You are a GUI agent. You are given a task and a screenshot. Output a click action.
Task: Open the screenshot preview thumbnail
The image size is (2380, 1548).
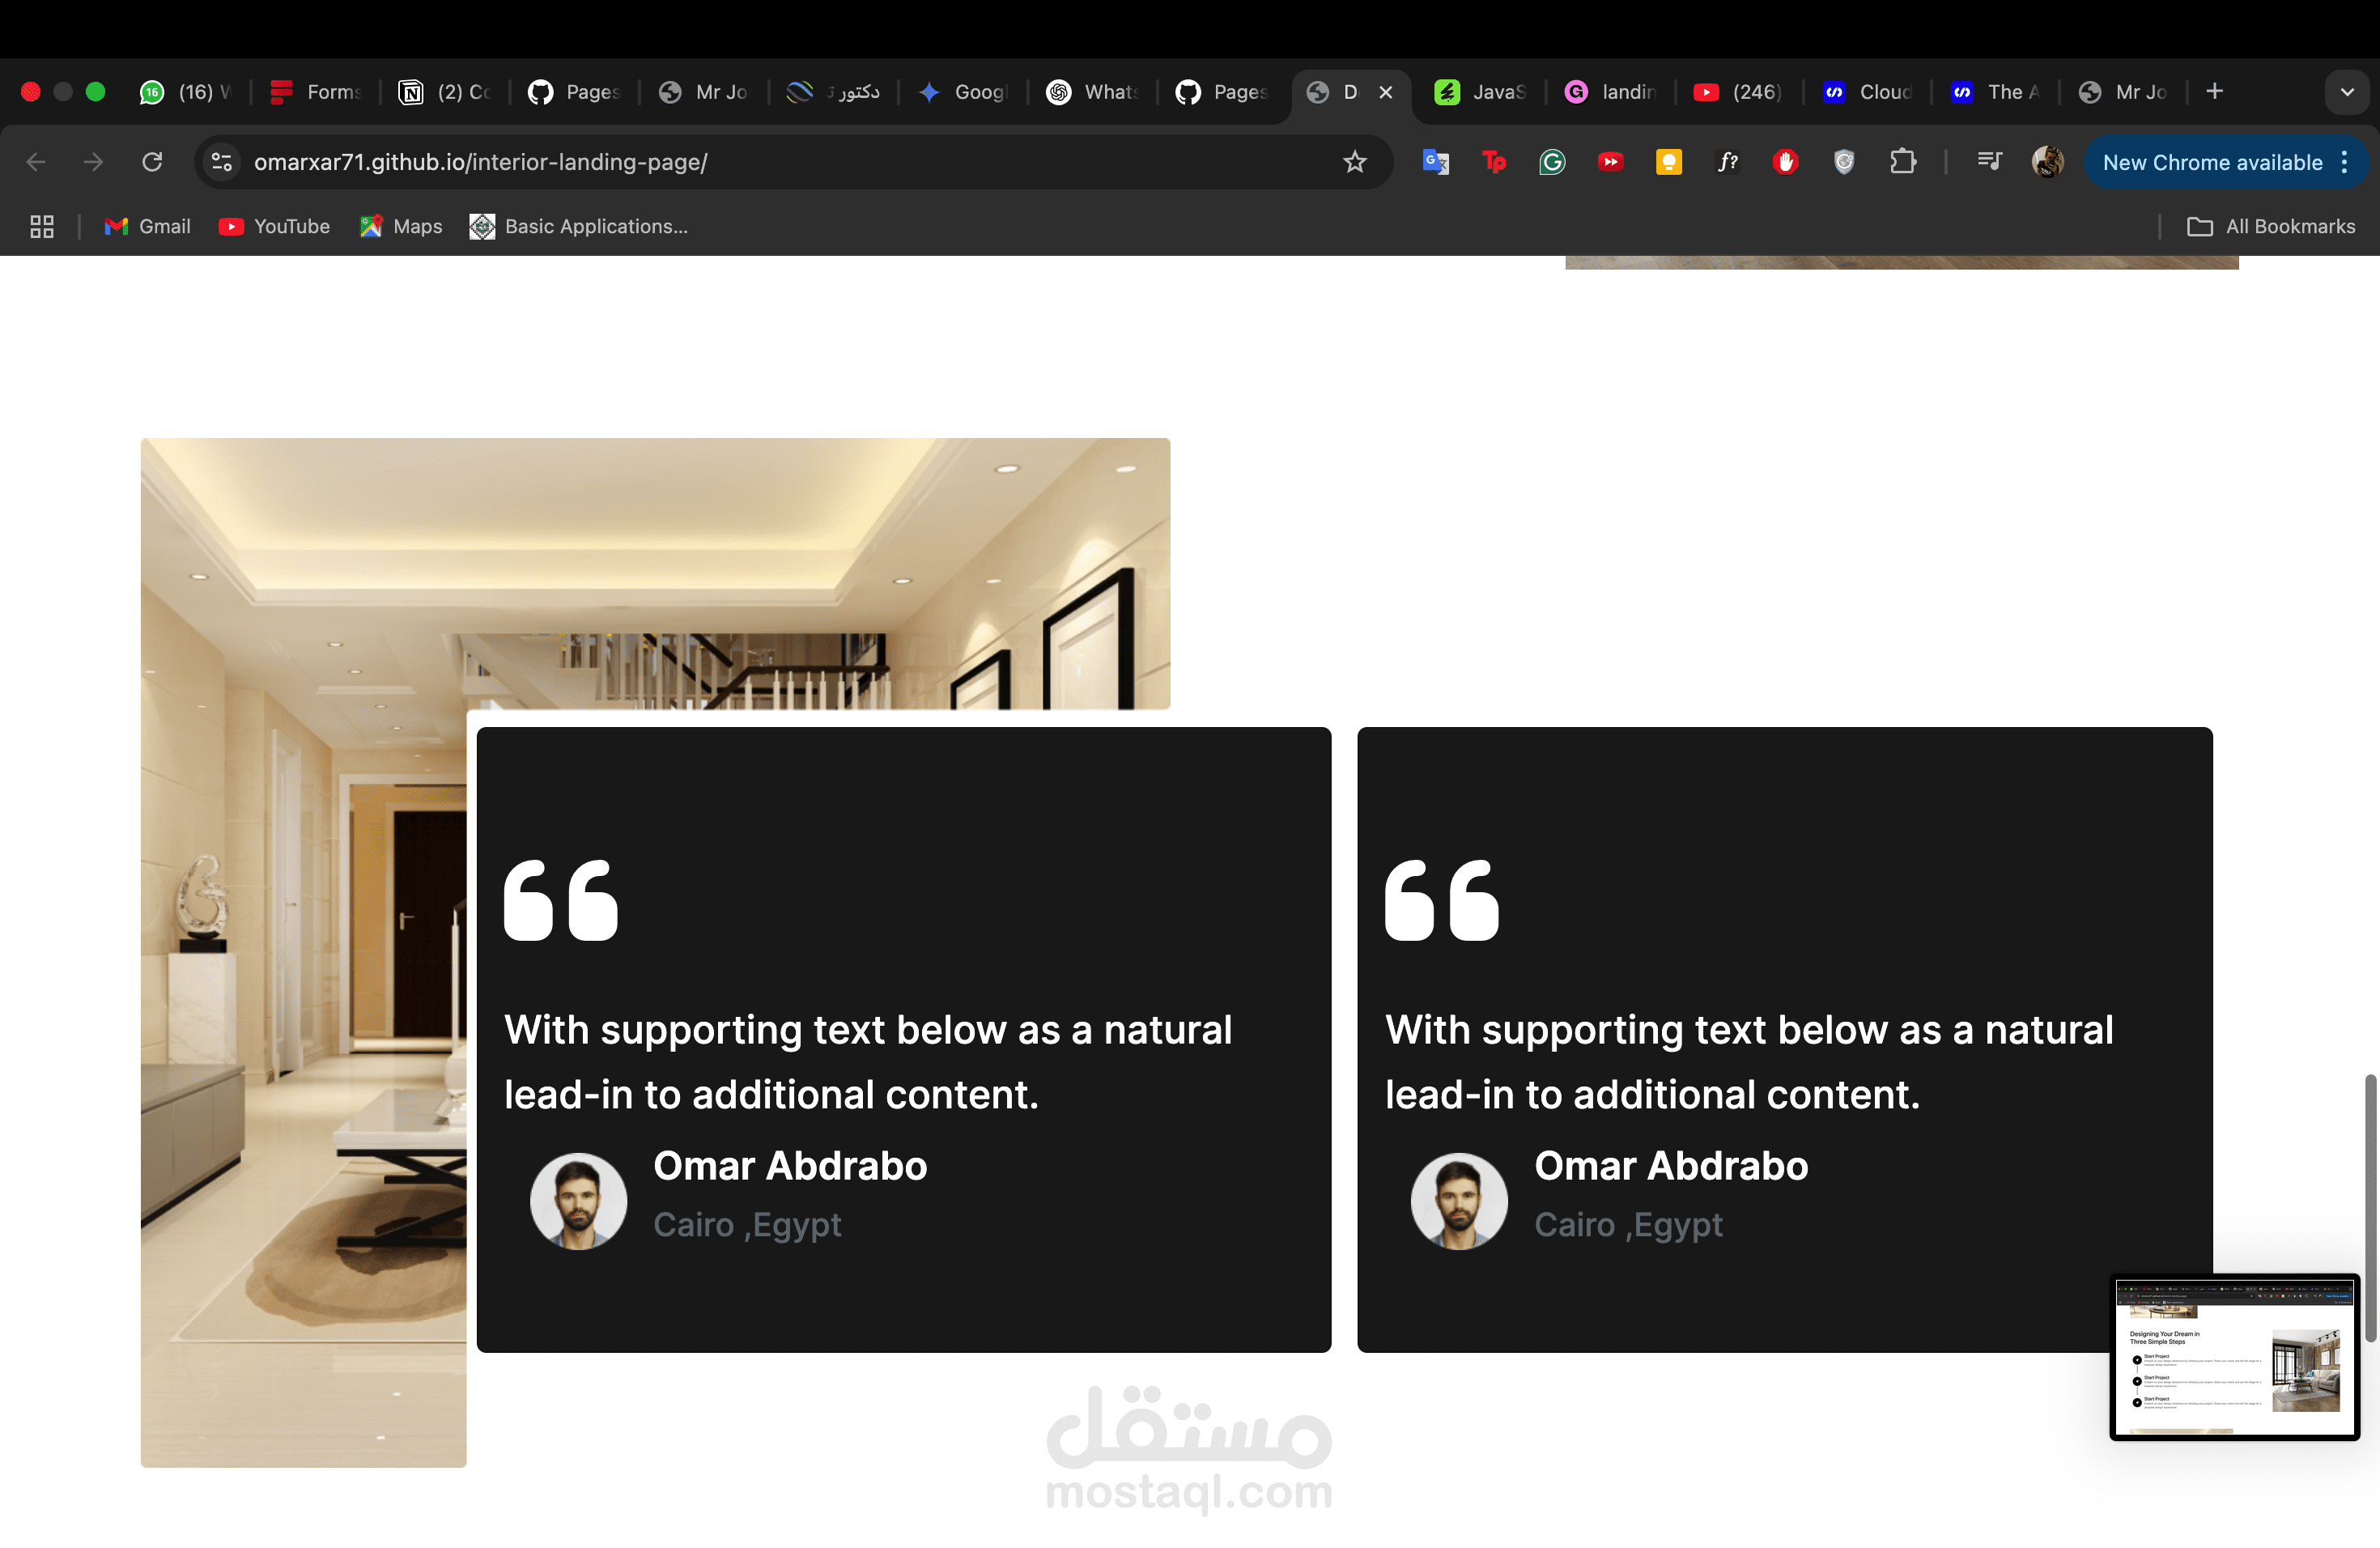point(2234,1356)
